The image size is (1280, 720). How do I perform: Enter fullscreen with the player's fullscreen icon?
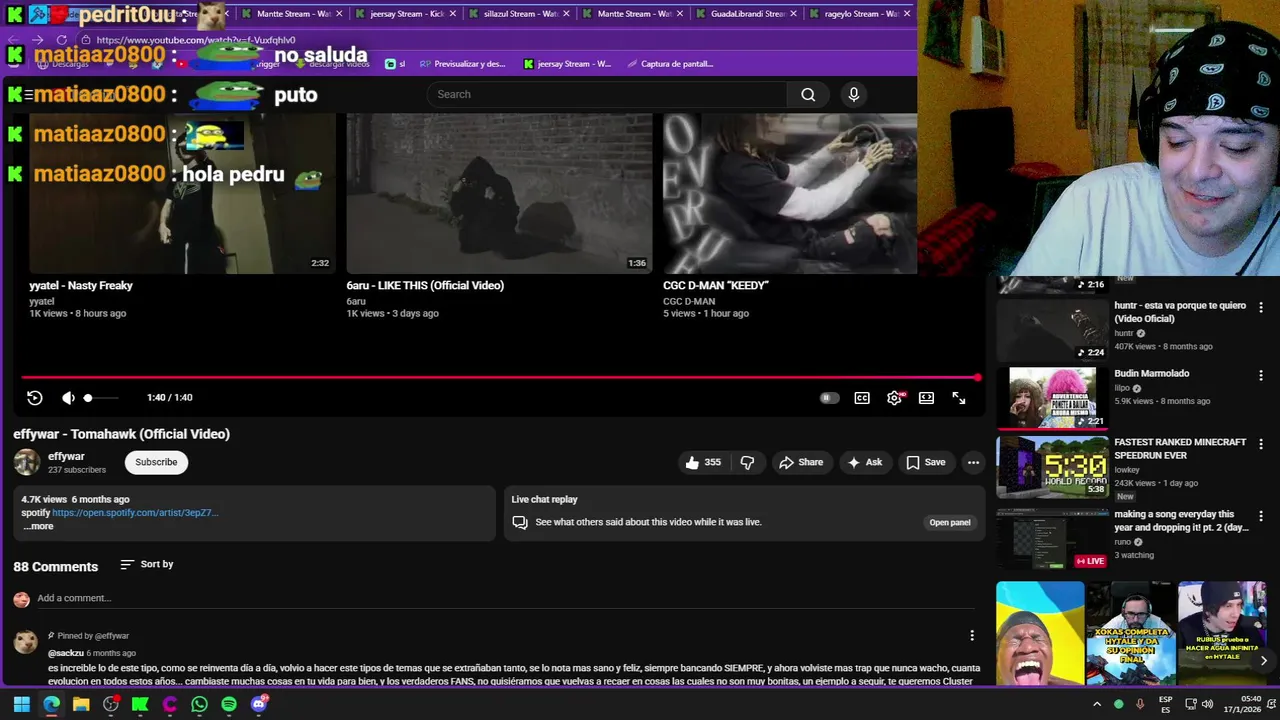coord(959,398)
